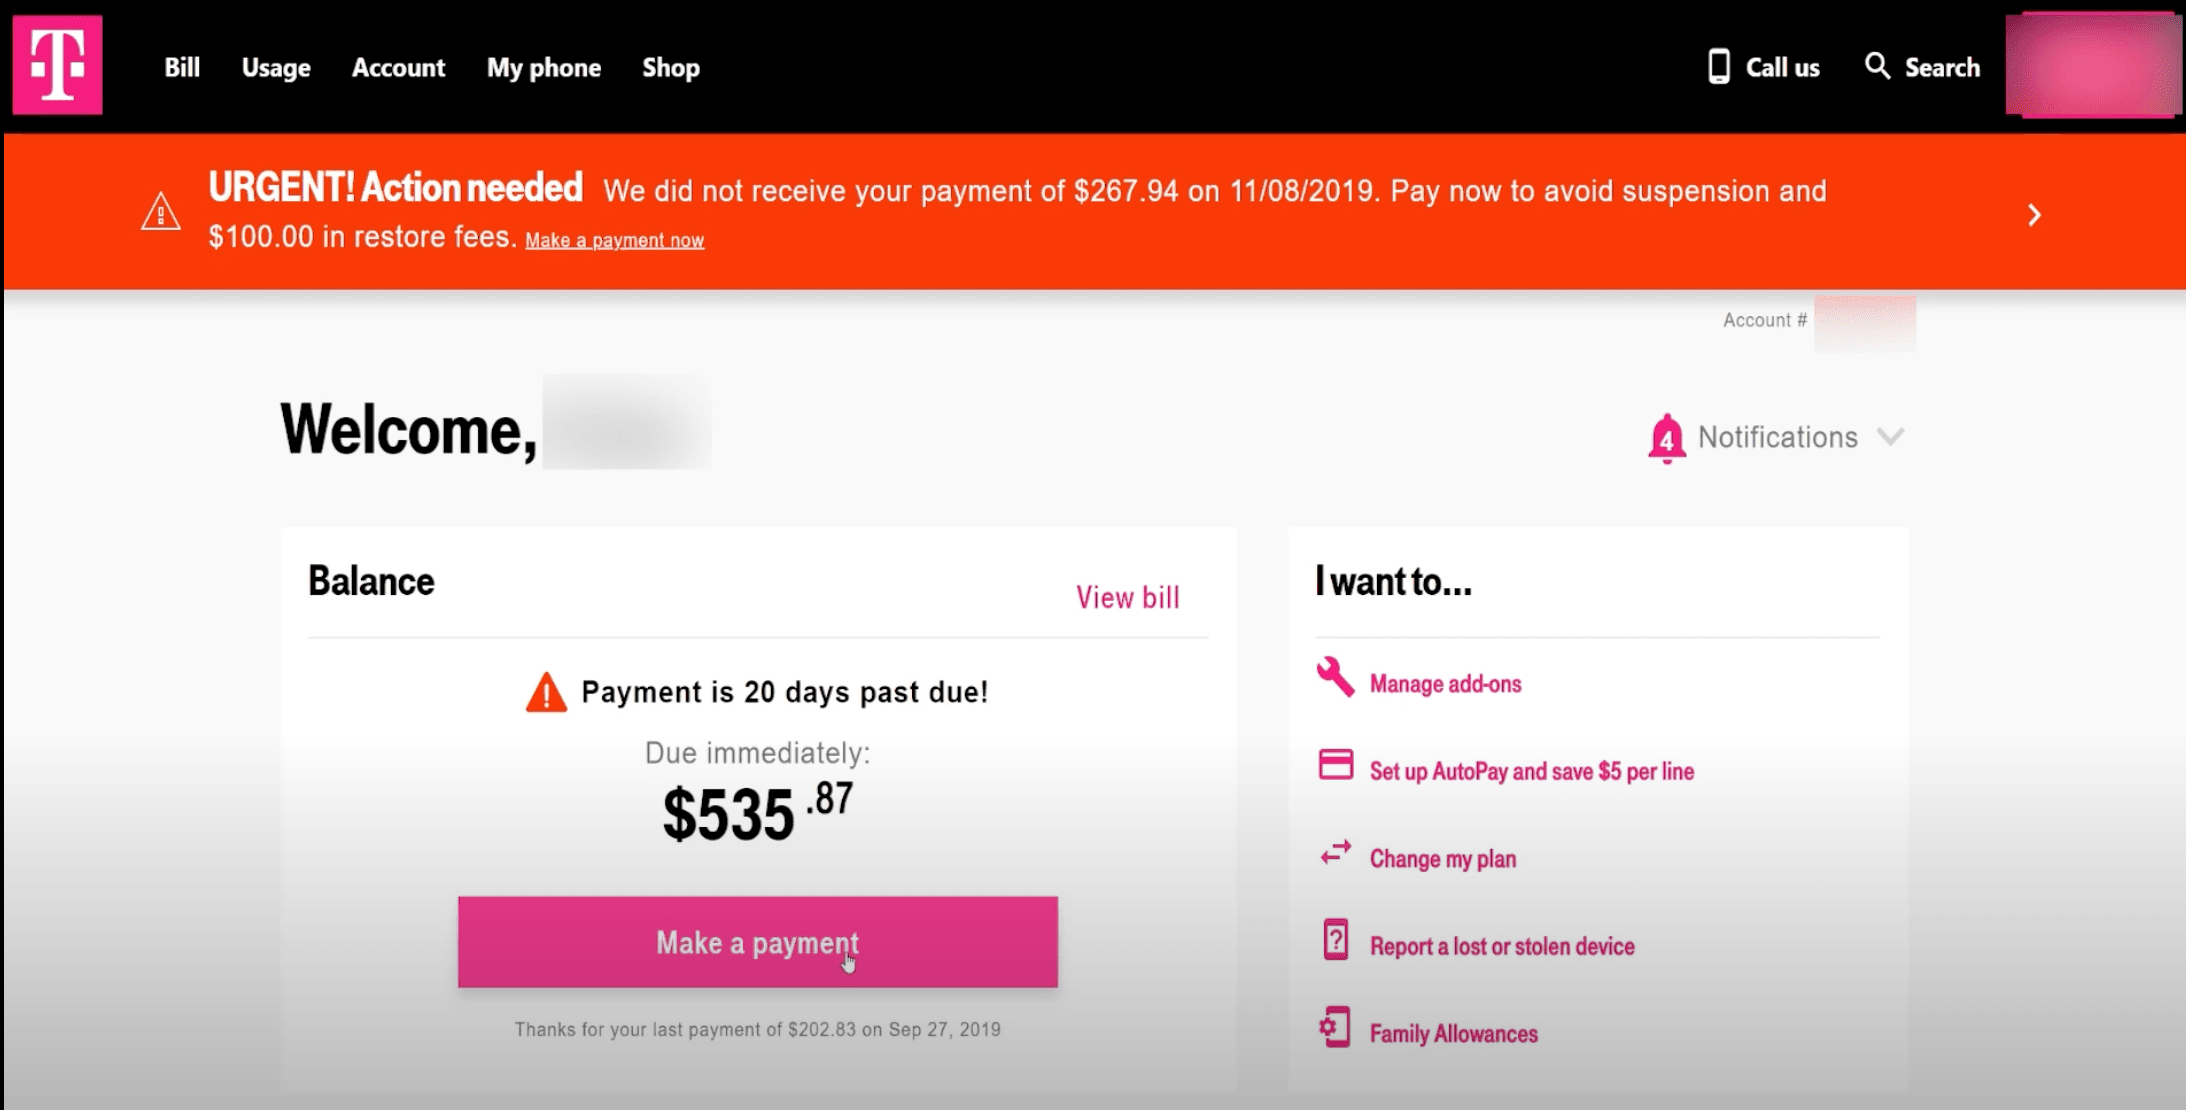
Task: Click the wrench icon for add-ons
Action: click(x=1335, y=677)
